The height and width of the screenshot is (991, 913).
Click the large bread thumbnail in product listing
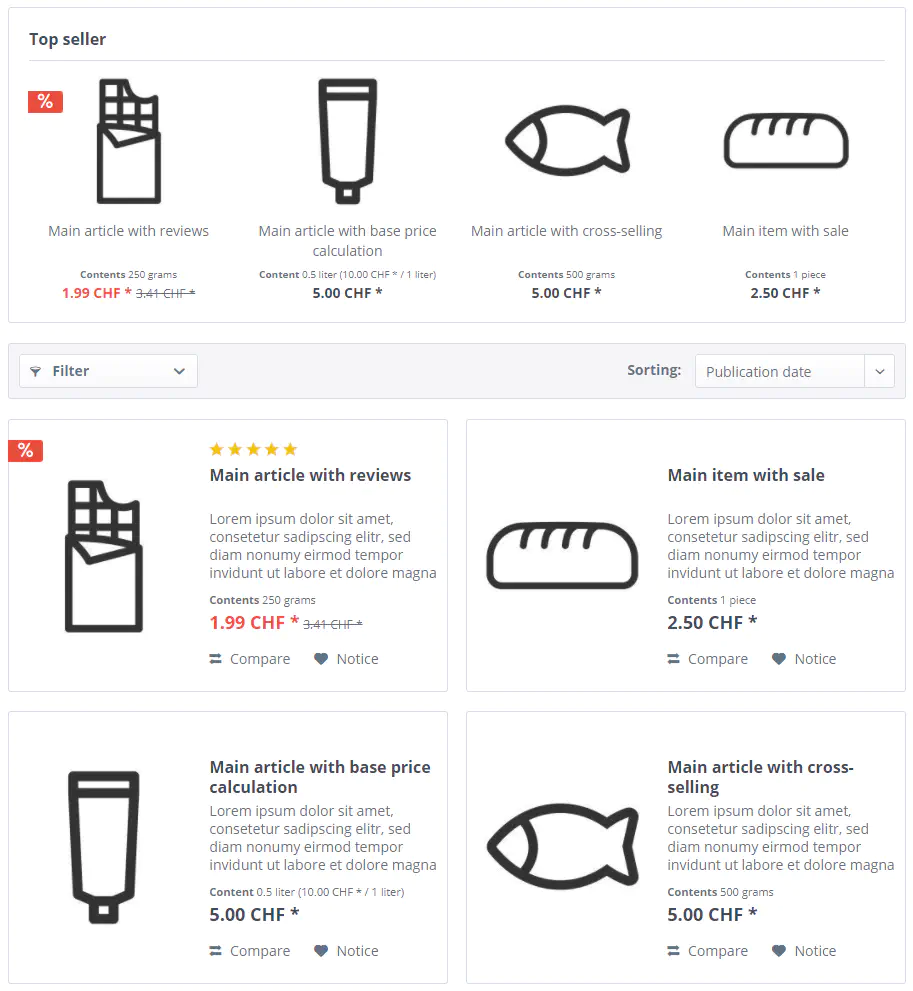(562, 555)
